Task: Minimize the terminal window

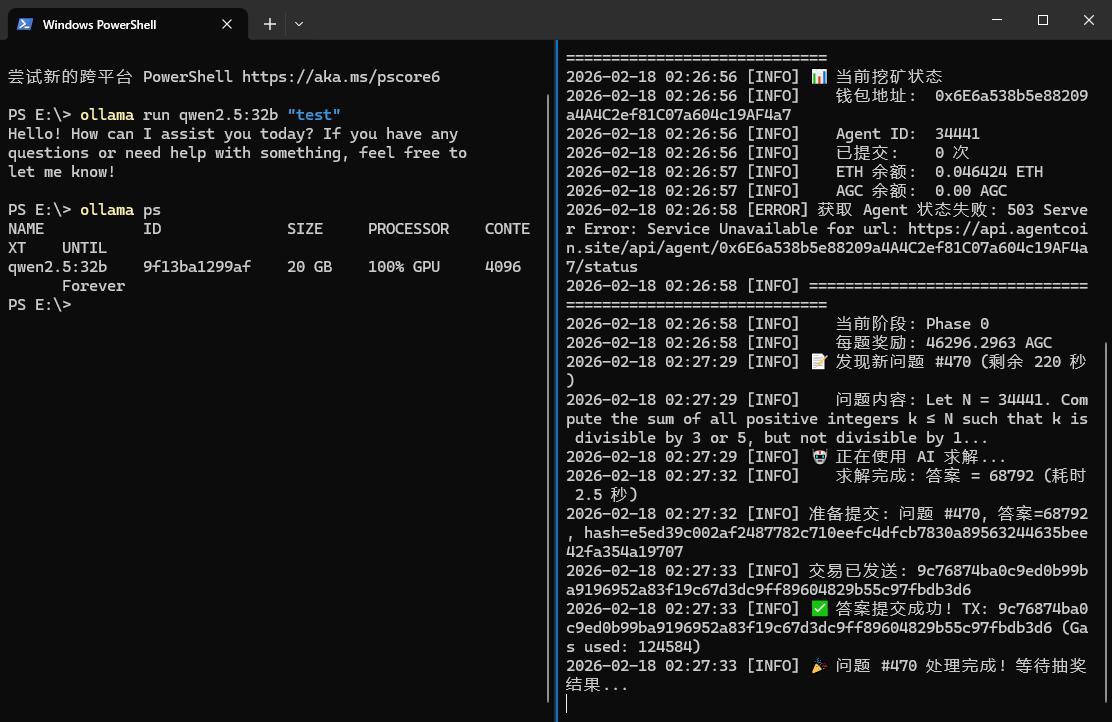Action: coord(996,20)
